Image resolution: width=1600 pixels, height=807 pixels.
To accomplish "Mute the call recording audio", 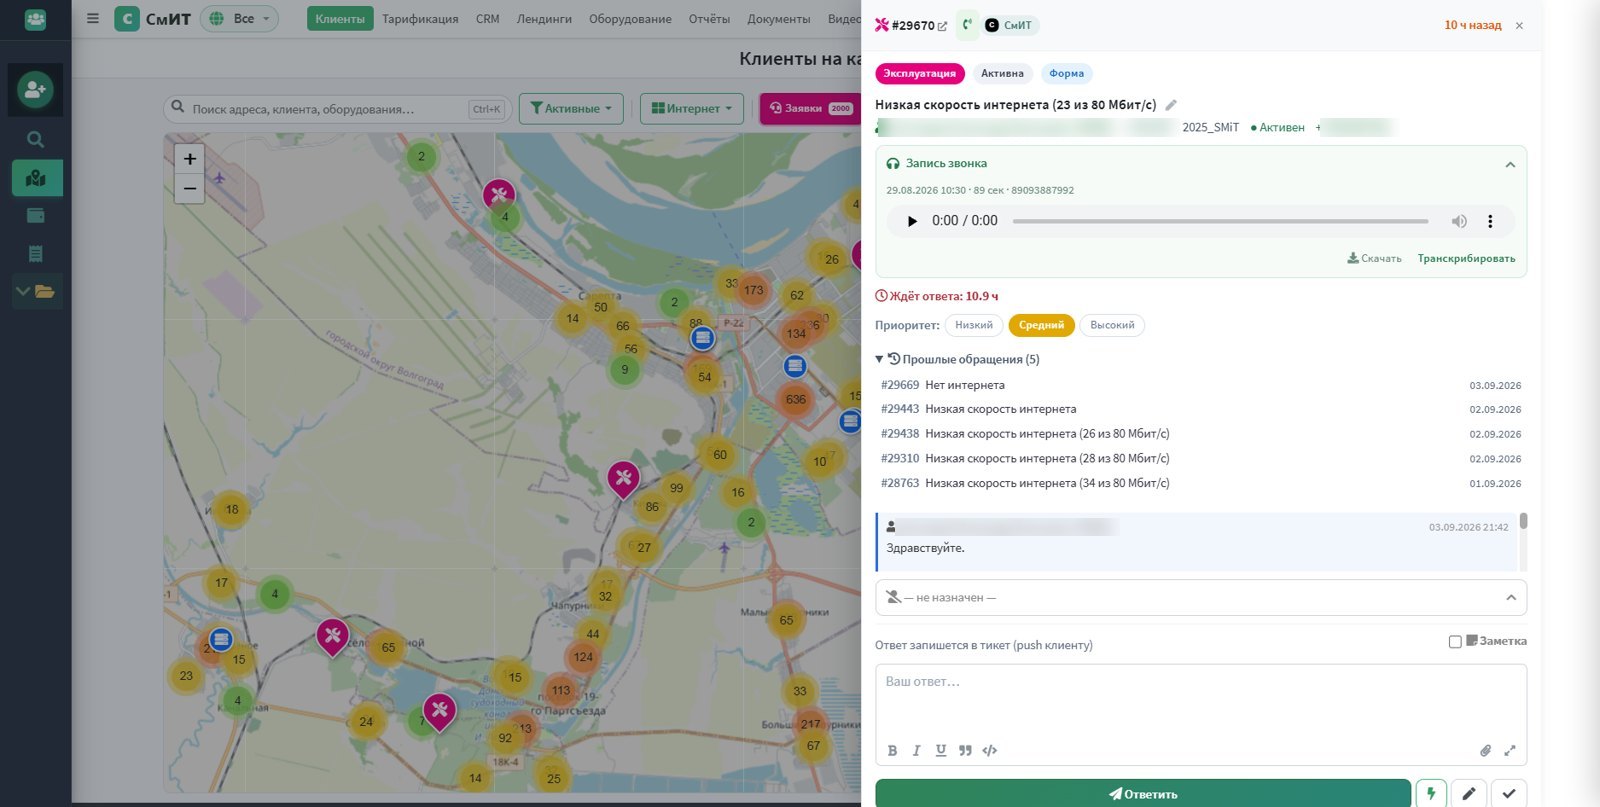I will (1459, 221).
